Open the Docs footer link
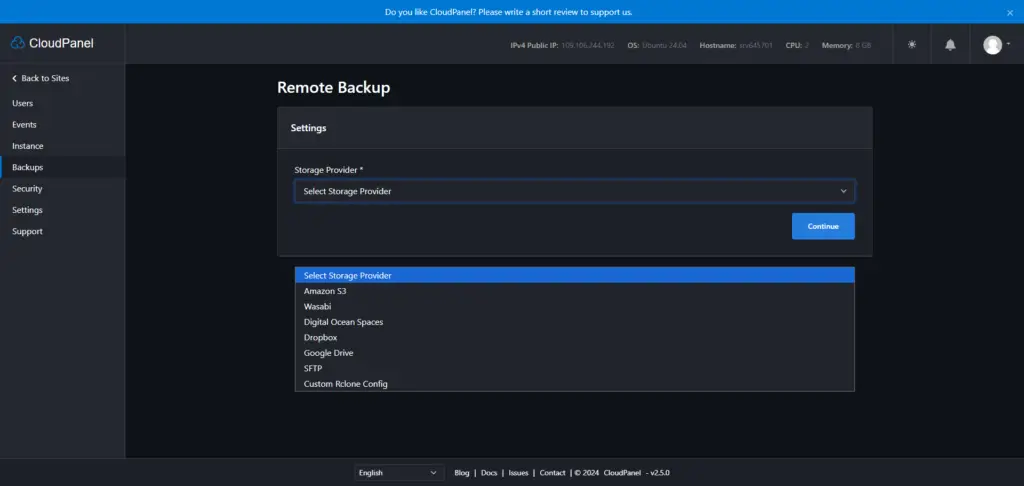This screenshot has height=486, width=1024. click(489, 473)
